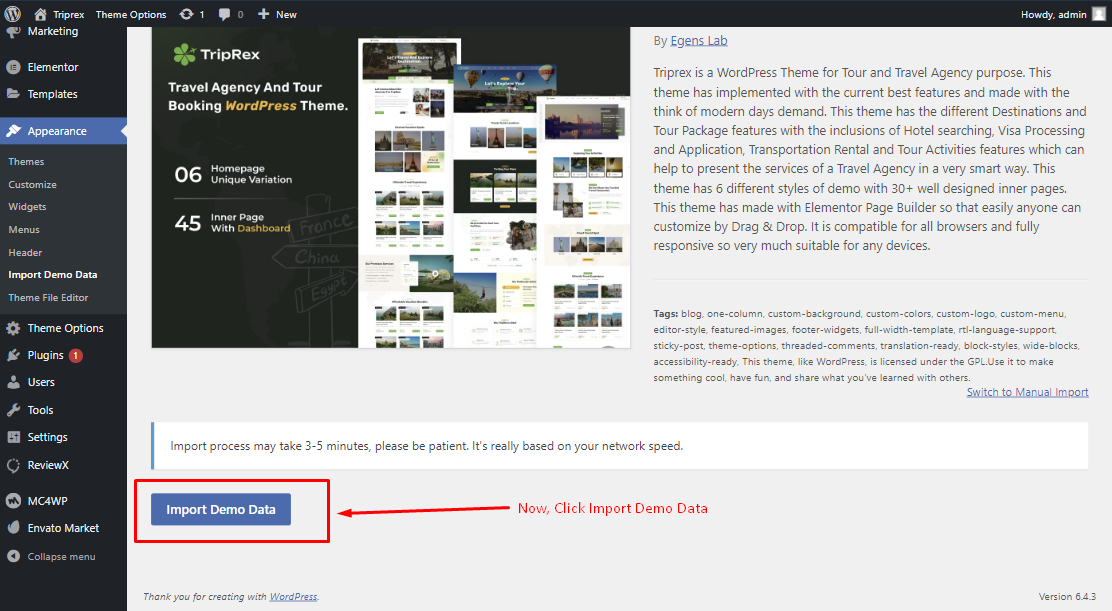Open the comments bubble icon in admin bar
This screenshot has height=611, width=1112.
point(224,14)
